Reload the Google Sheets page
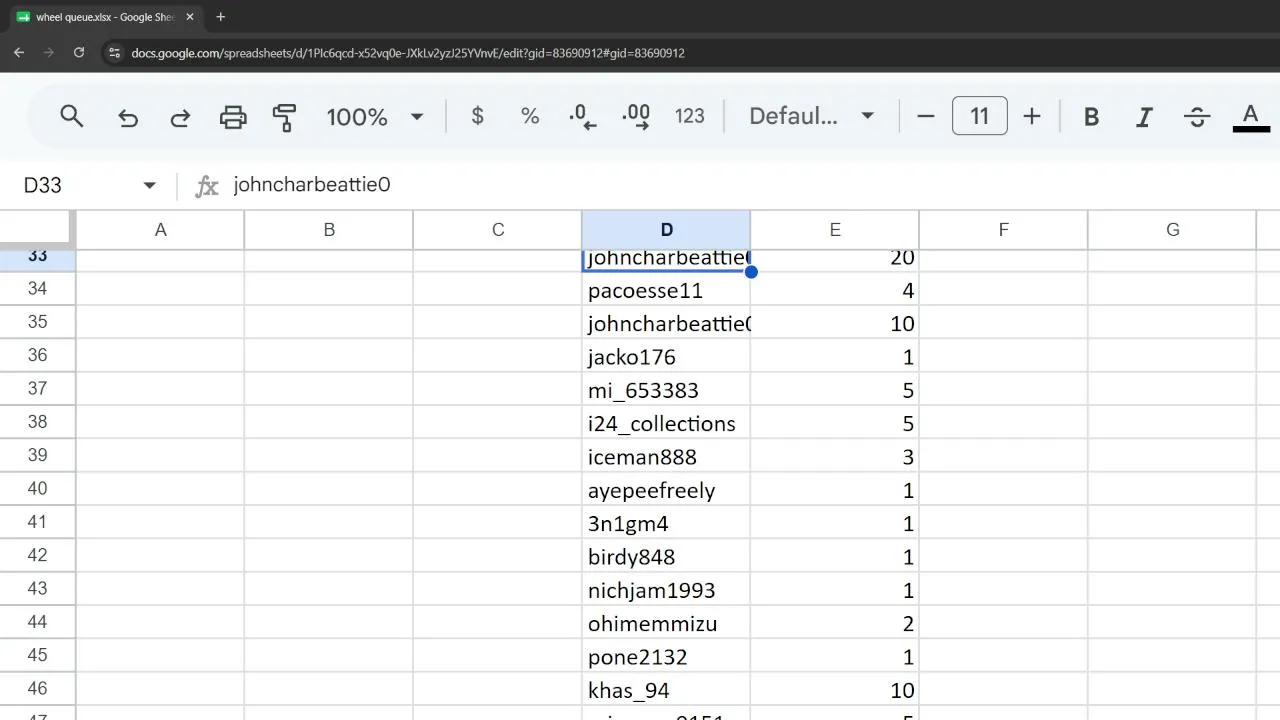This screenshot has width=1280, height=720. [x=79, y=52]
